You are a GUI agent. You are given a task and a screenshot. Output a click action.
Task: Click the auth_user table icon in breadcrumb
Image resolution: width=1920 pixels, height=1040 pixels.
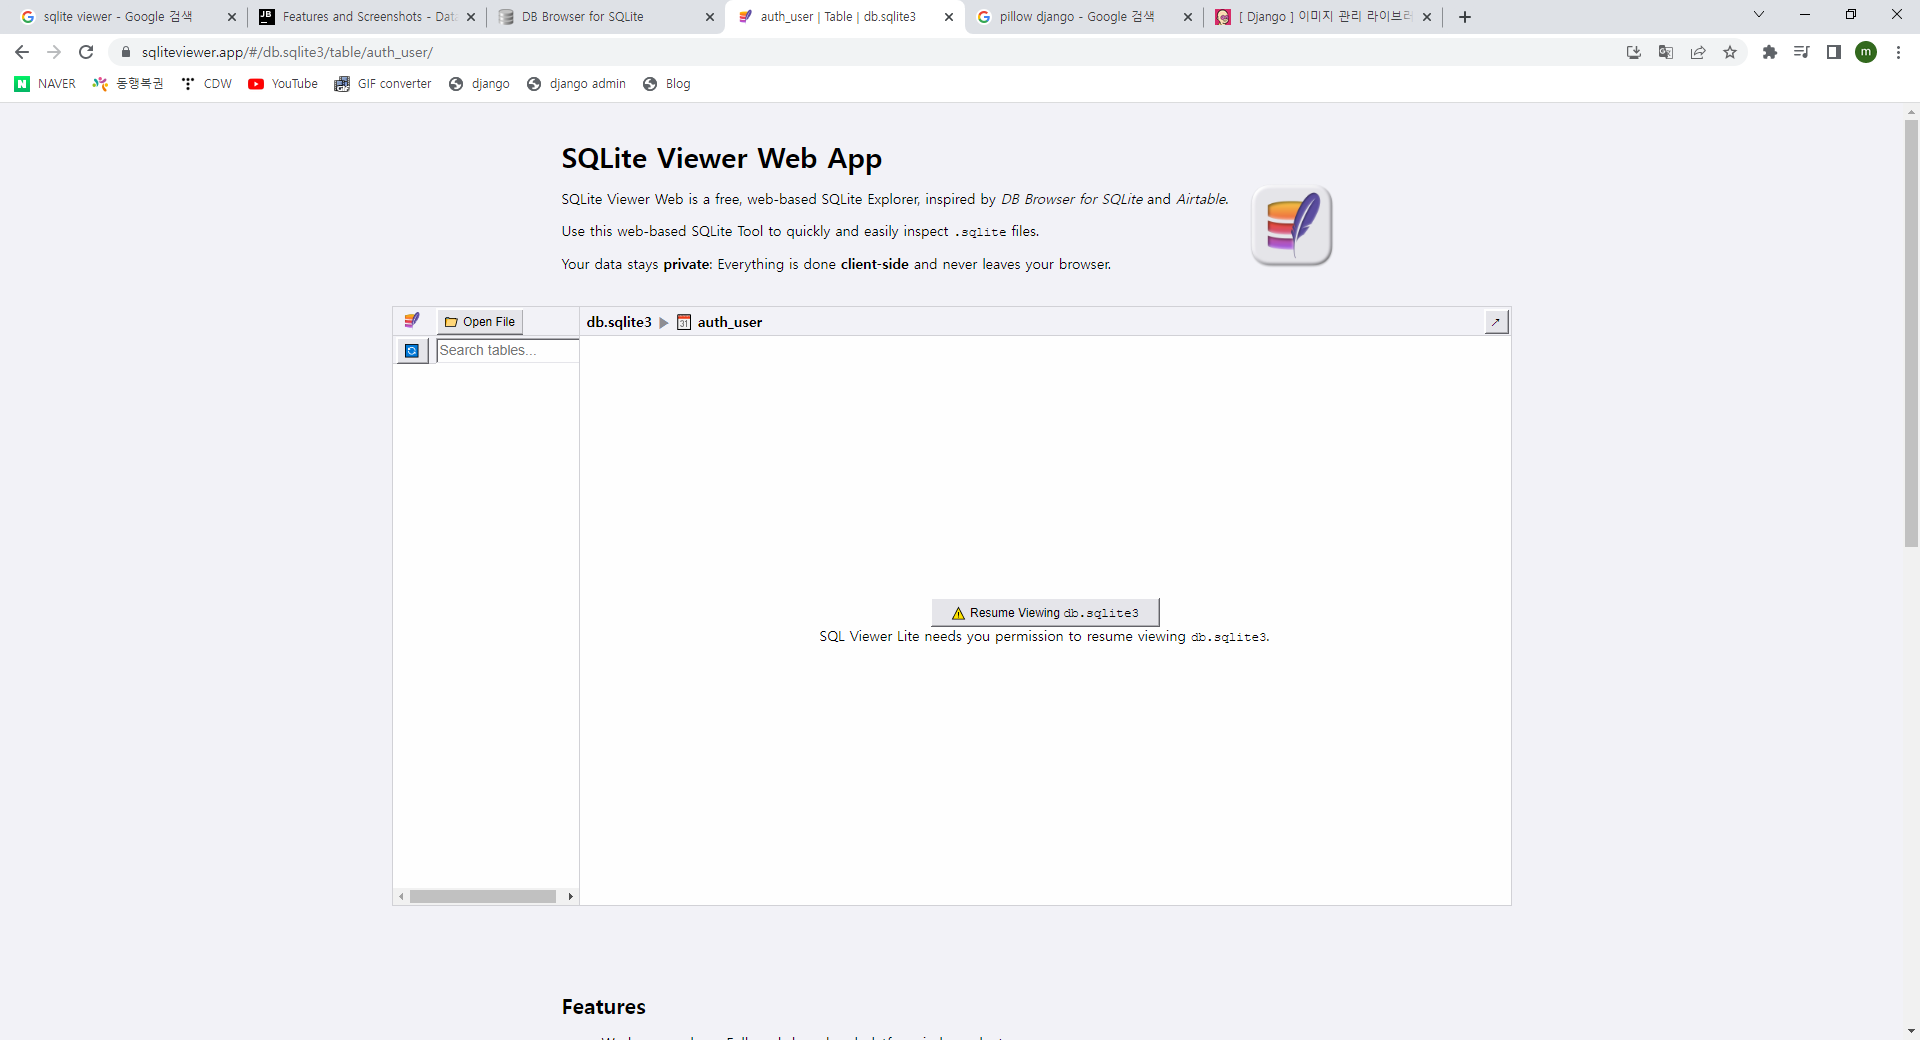[x=684, y=322]
